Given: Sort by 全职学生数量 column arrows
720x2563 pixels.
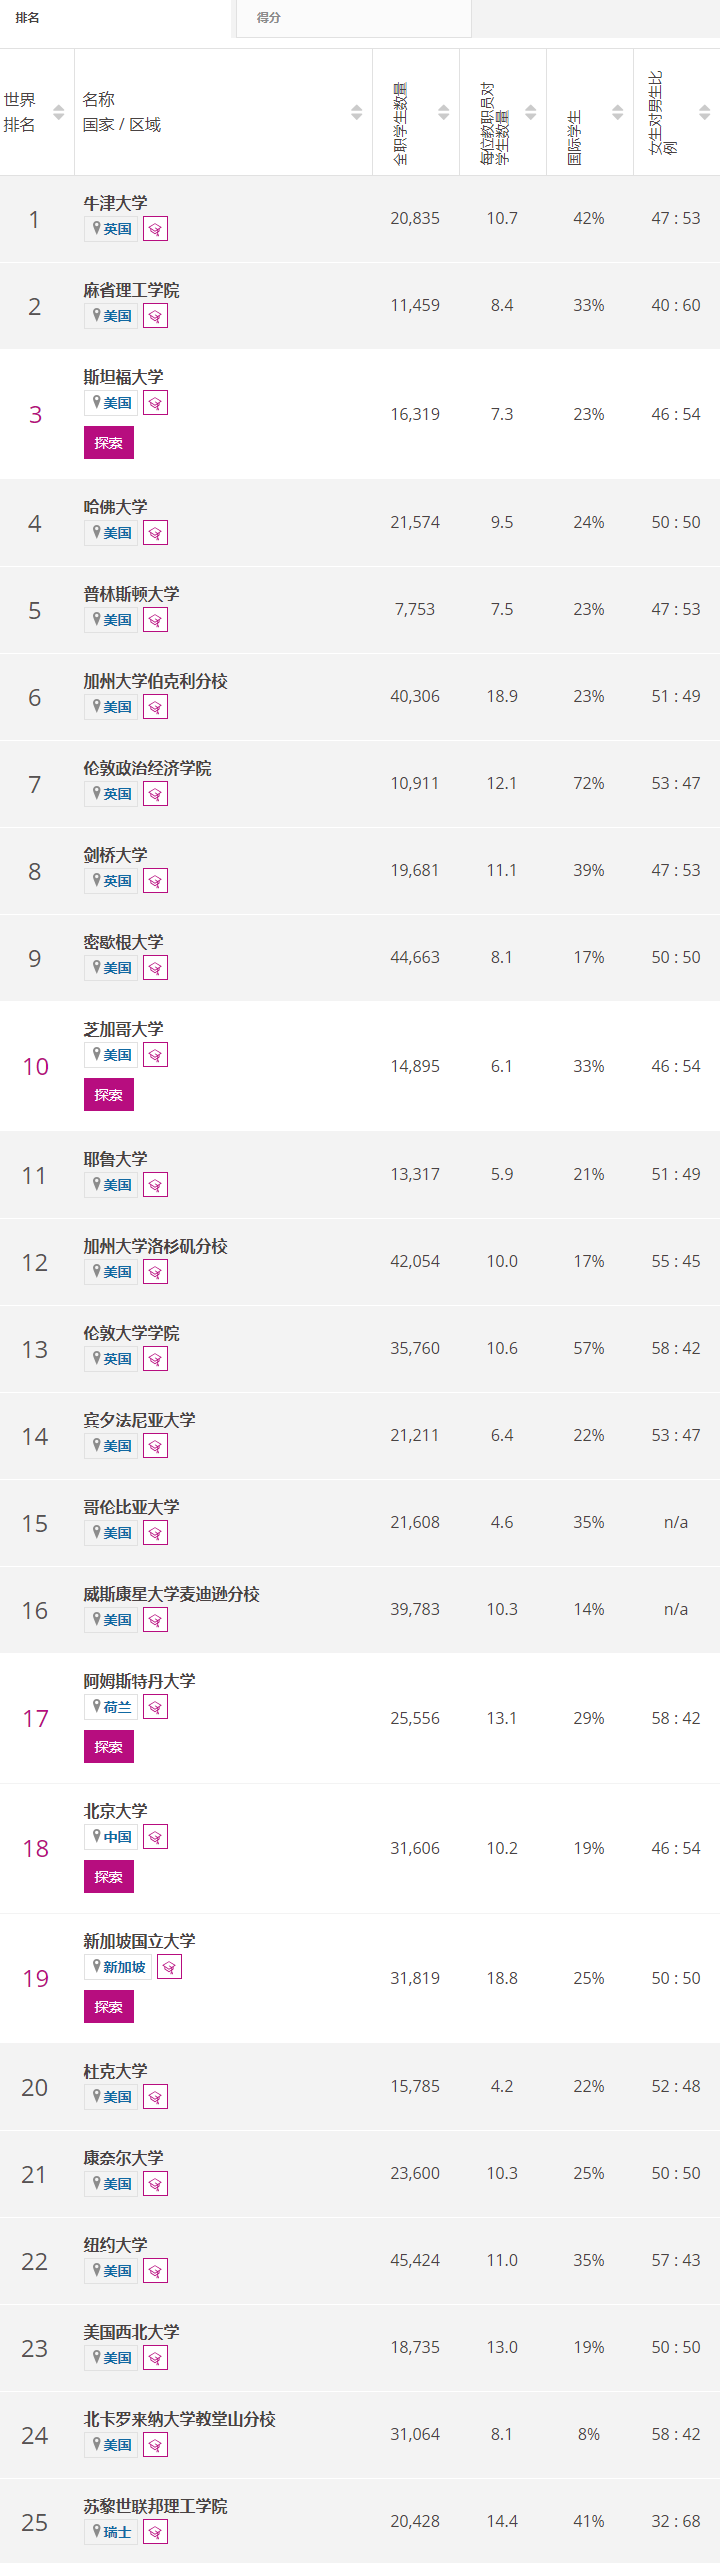Looking at the screenshot, I should point(444,113).
